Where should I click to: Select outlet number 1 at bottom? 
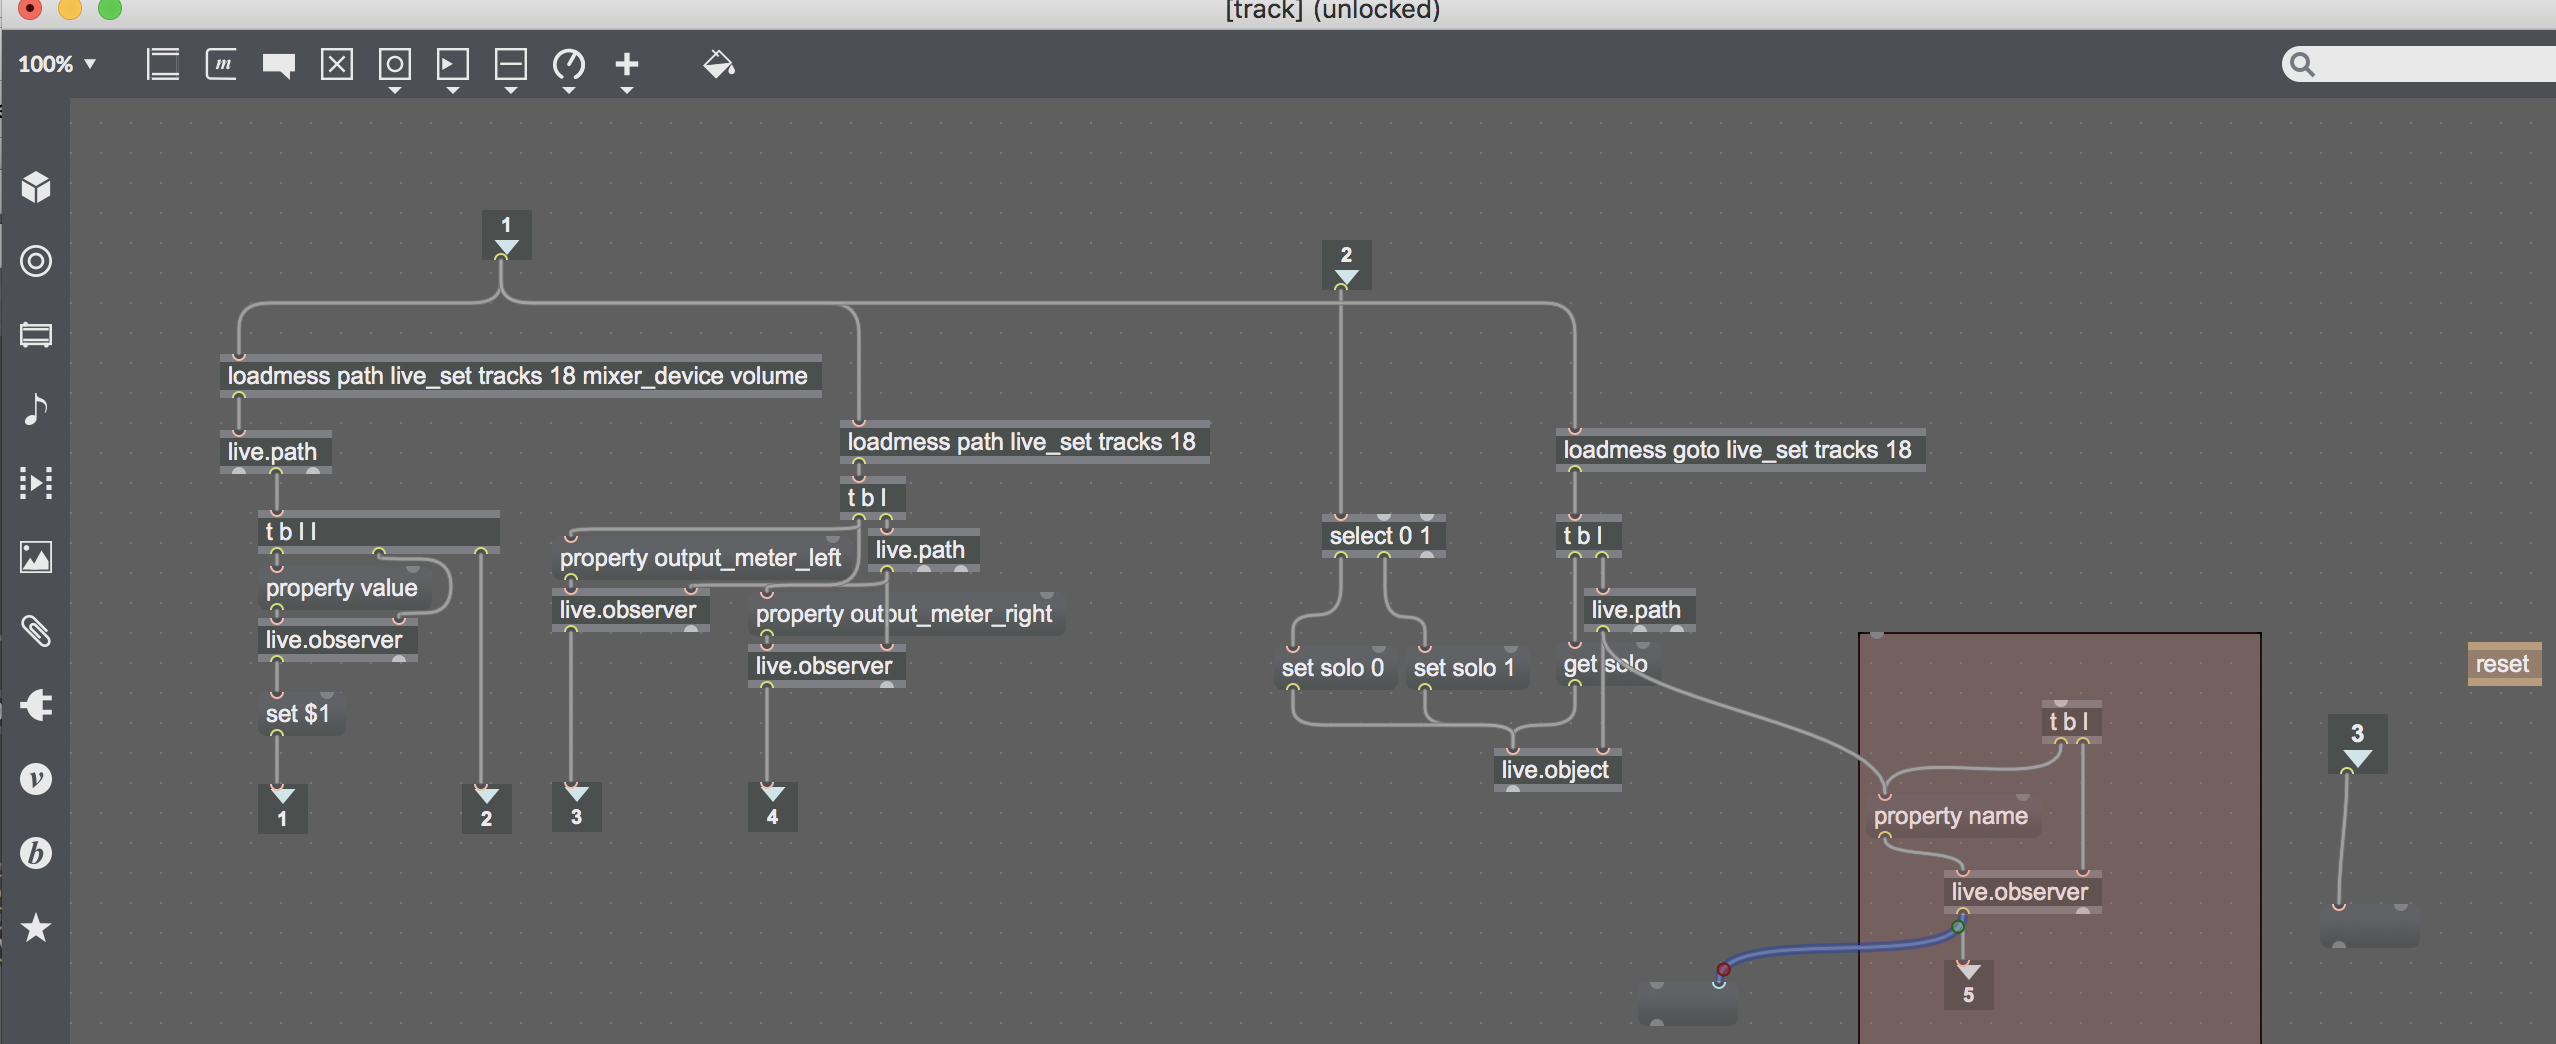(283, 808)
